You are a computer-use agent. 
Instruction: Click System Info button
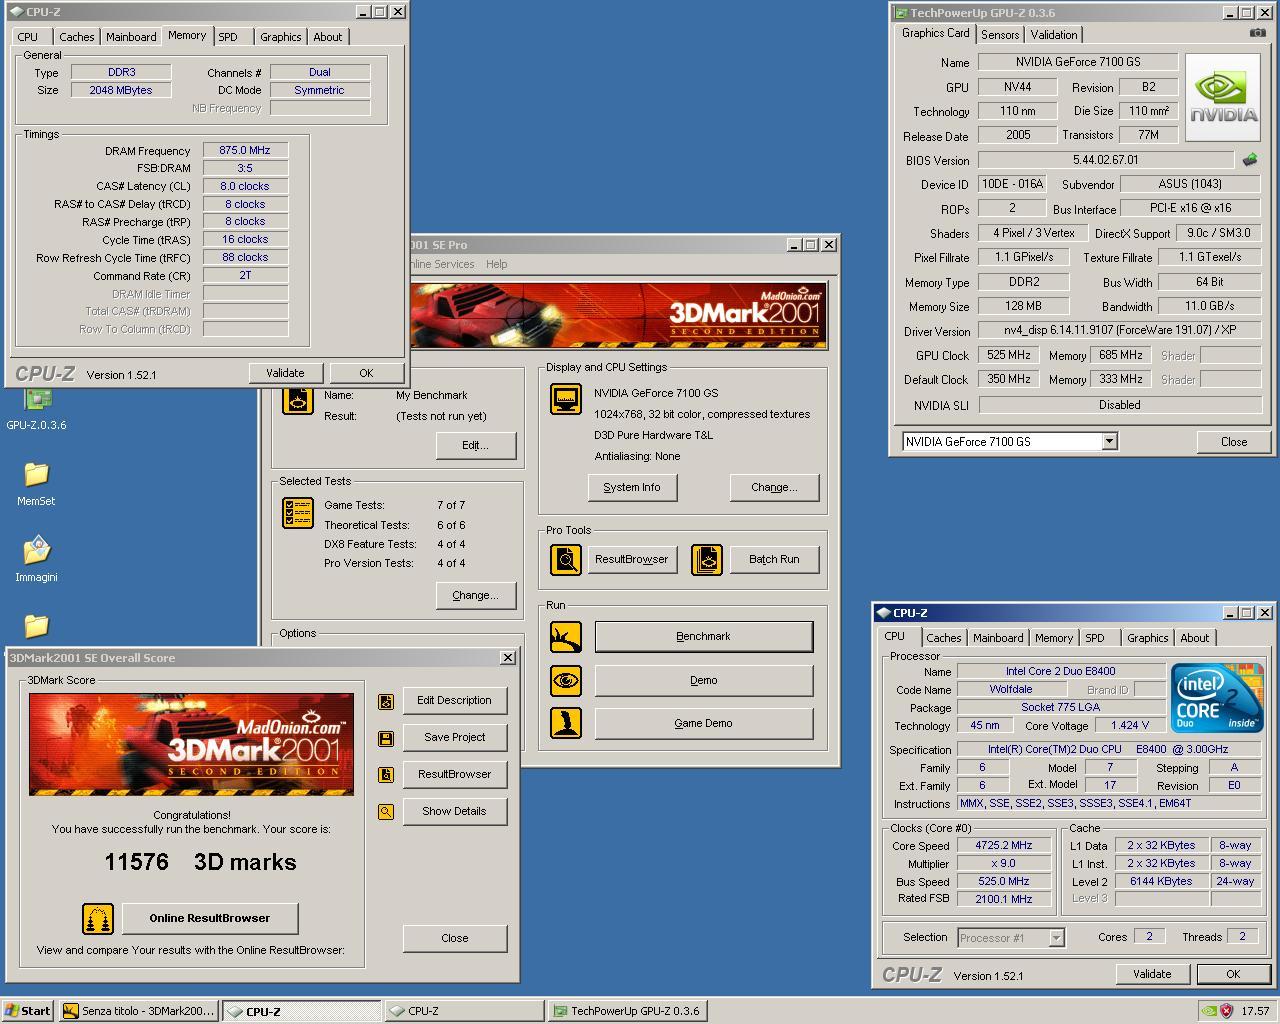point(632,488)
